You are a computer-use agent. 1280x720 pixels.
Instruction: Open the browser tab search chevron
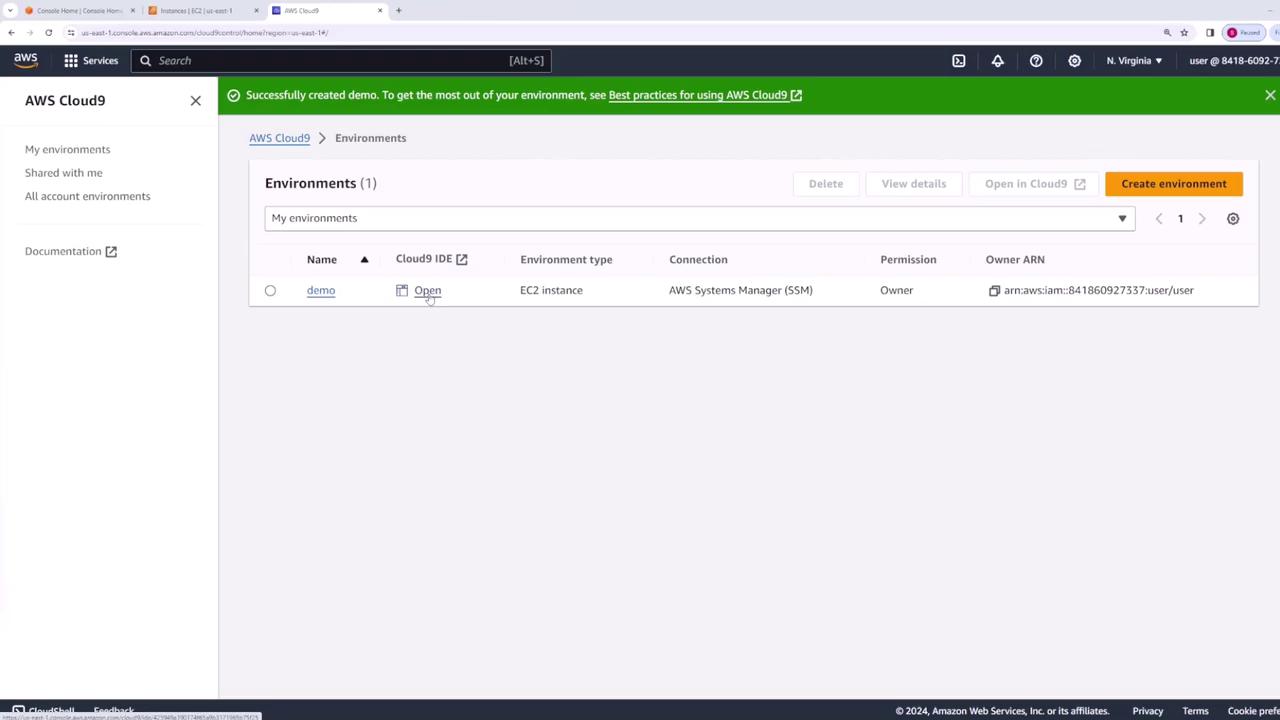coord(9,11)
